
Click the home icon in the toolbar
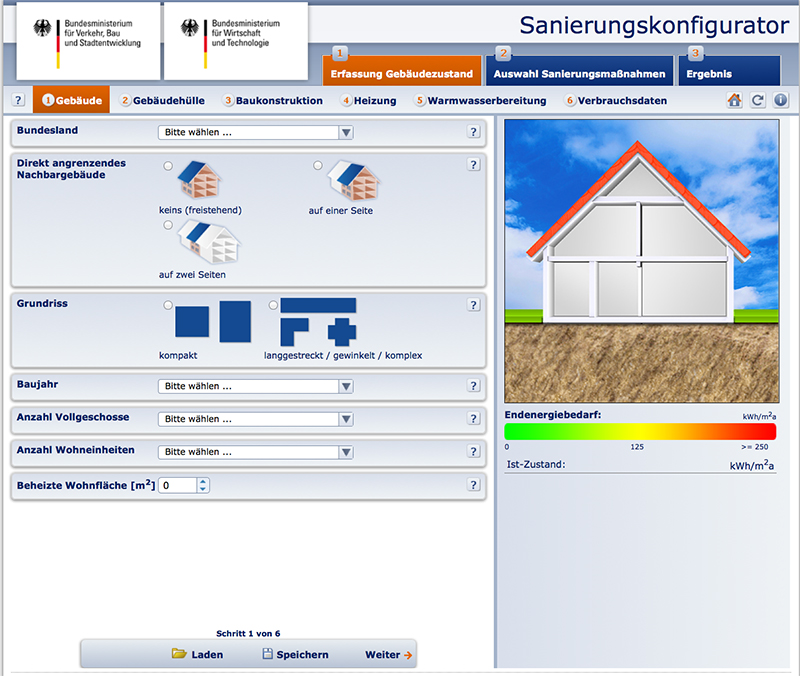pyautogui.click(x=735, y=100)
